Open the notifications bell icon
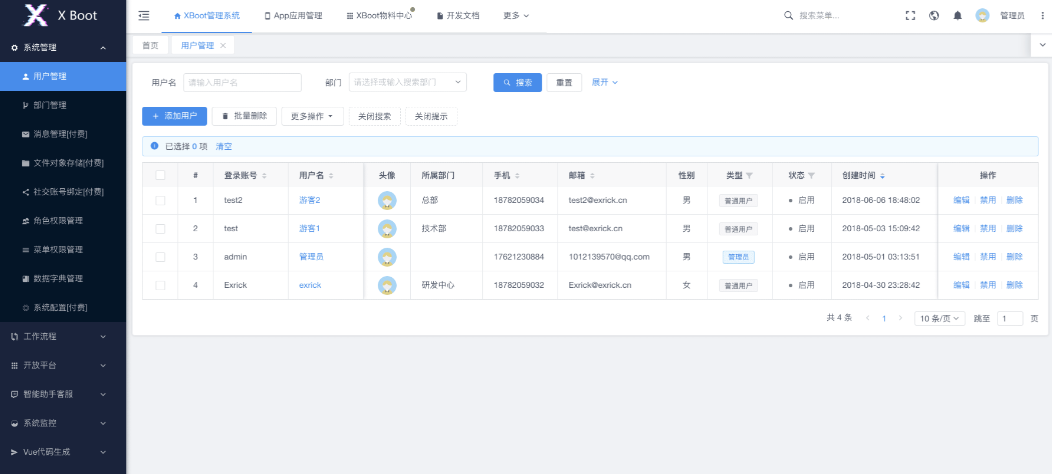Image resolution: width=1052 pixels, height=474 pixels. (957, 15)
